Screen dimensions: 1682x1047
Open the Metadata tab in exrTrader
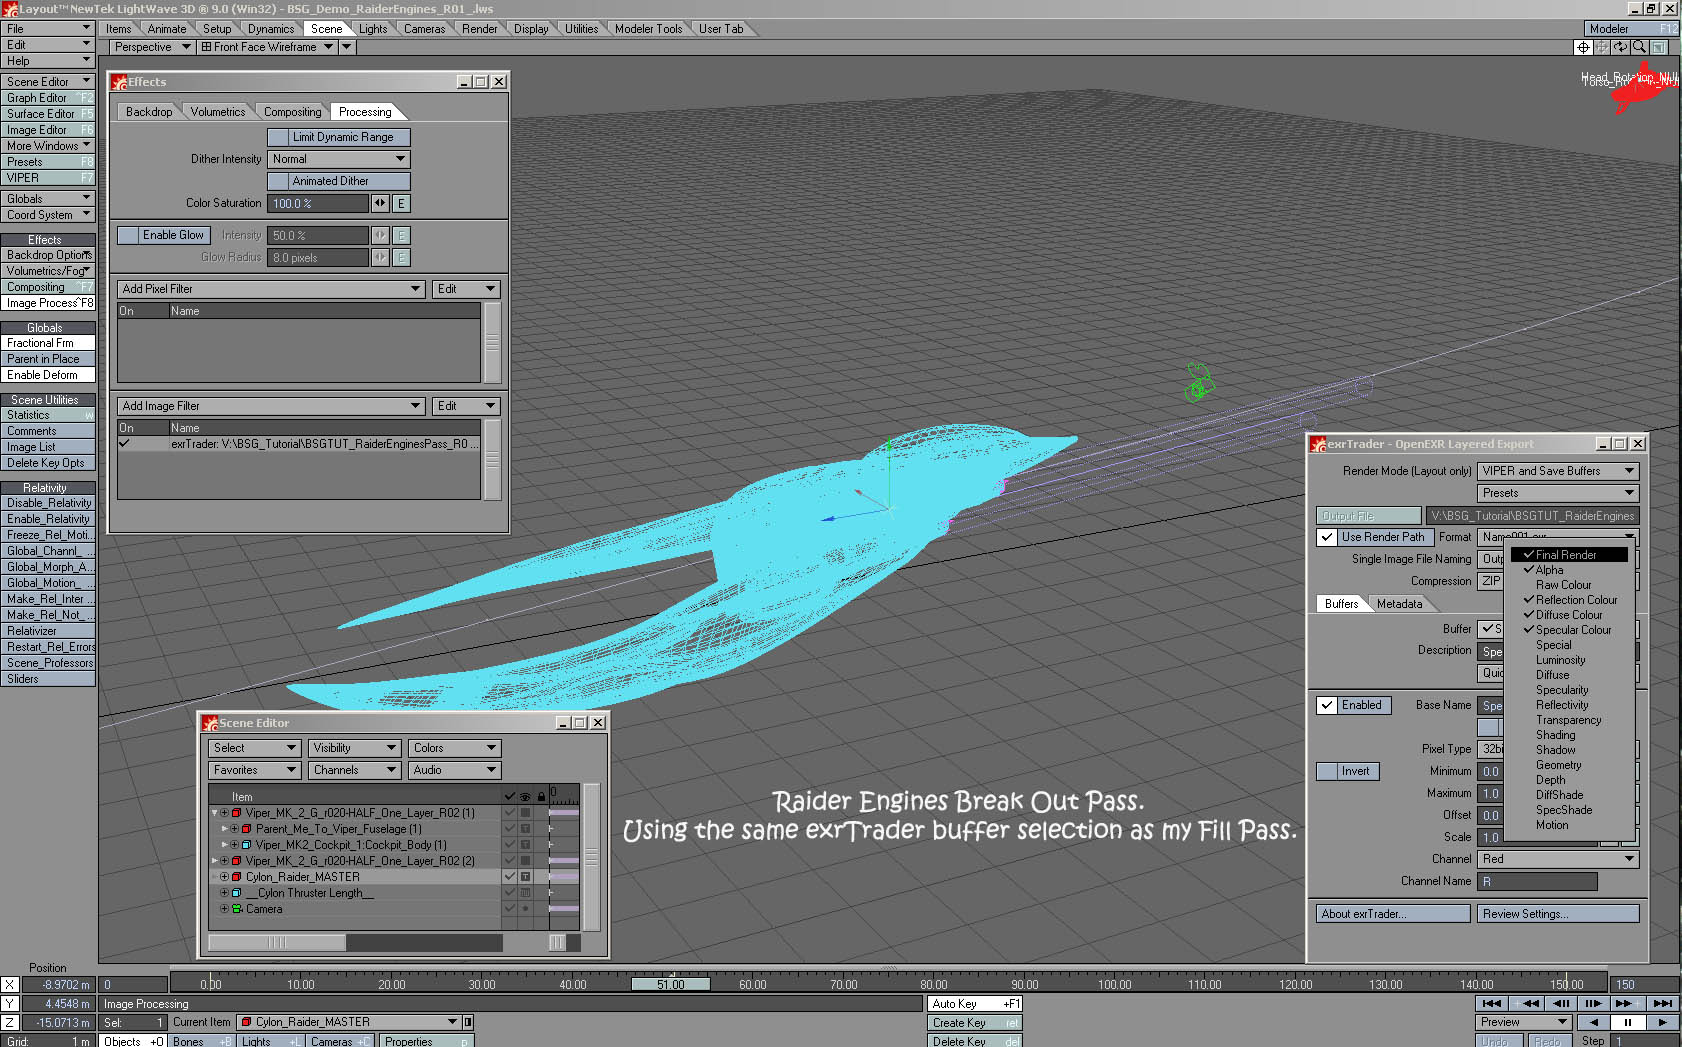tap(1399, 604)
